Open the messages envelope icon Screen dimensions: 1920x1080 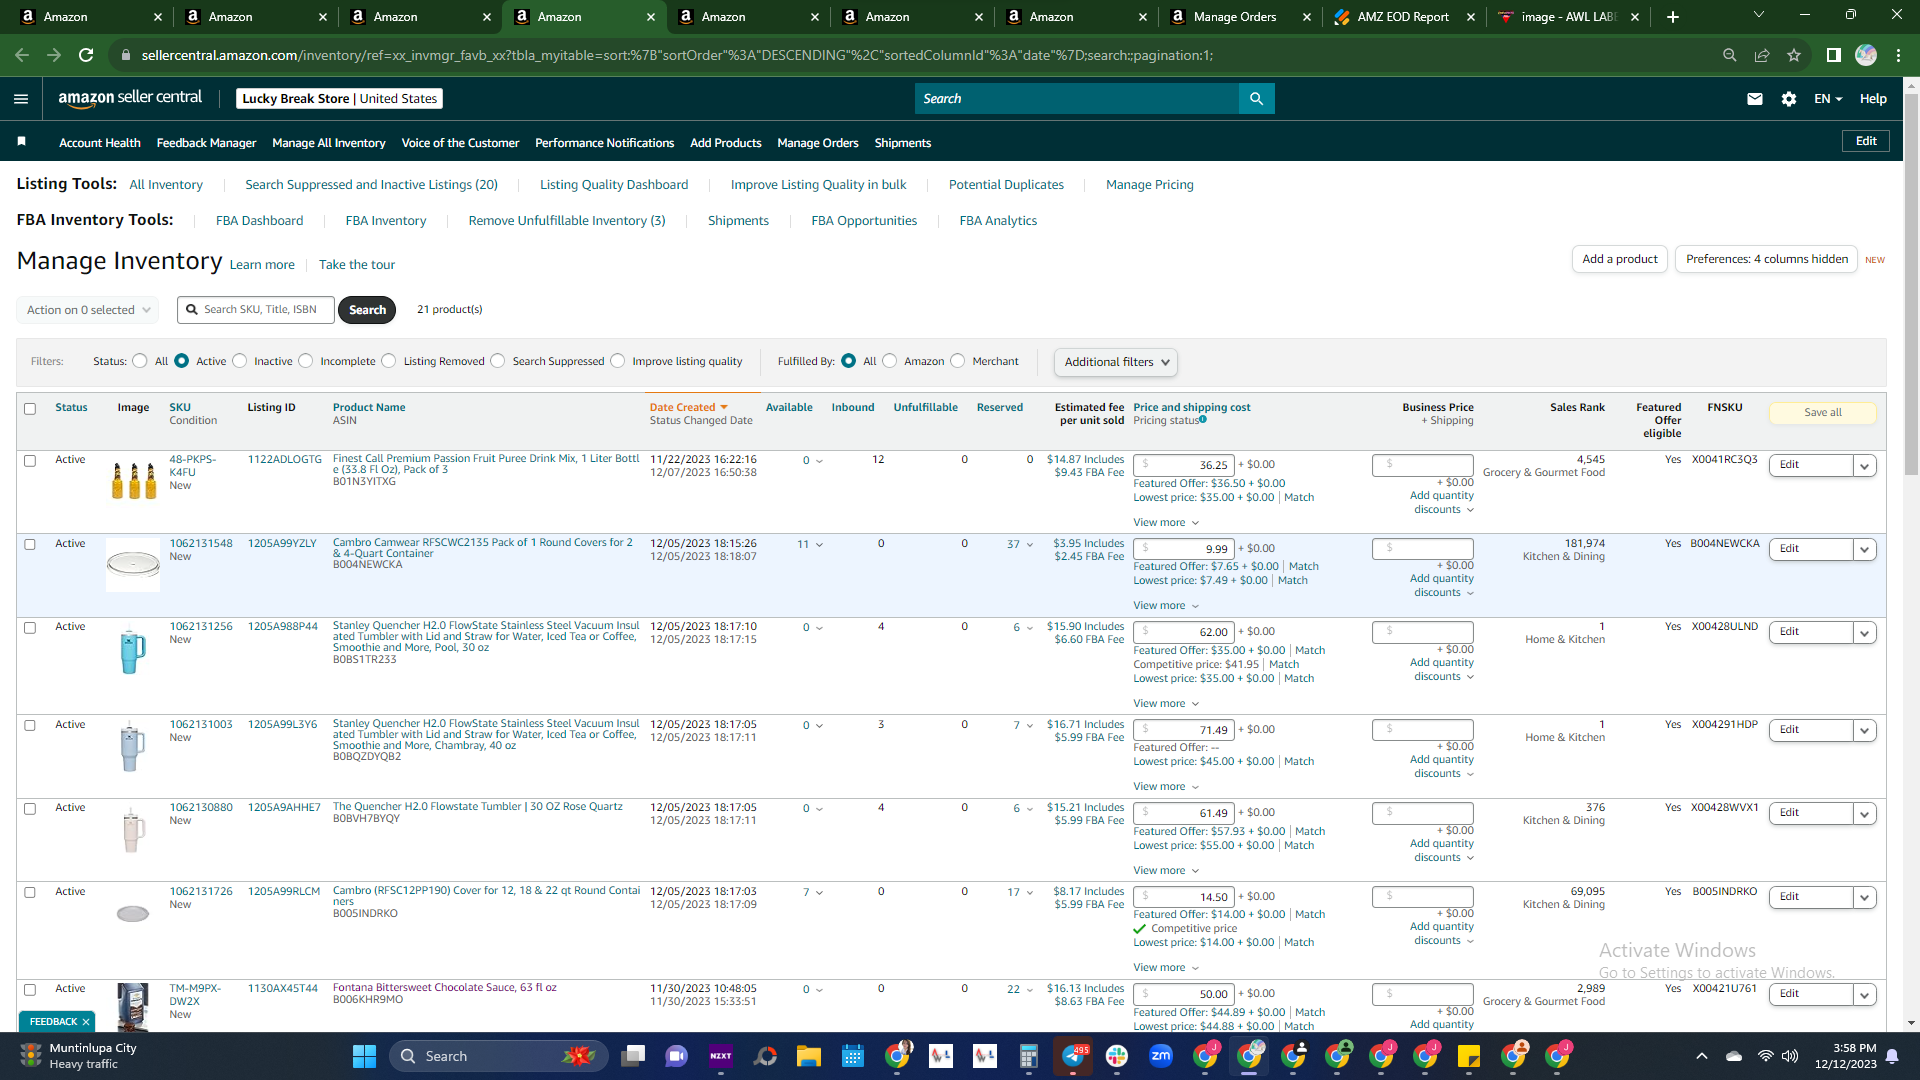(1755, 98)
